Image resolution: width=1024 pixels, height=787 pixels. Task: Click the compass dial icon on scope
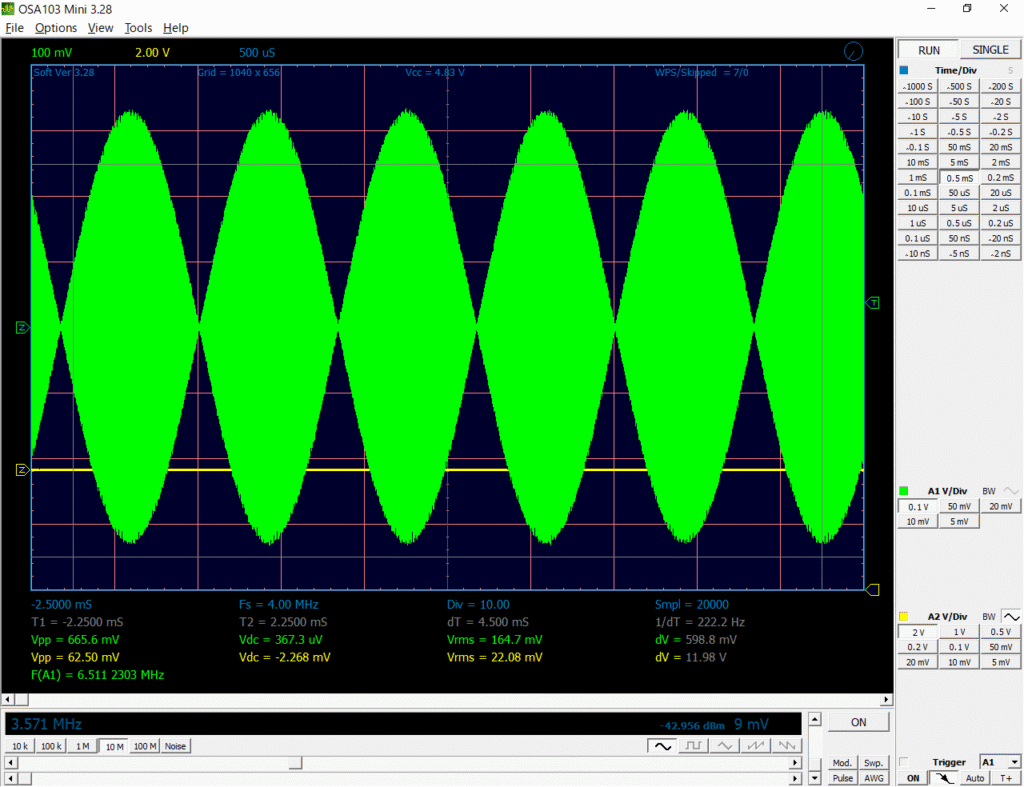(853, 52)
